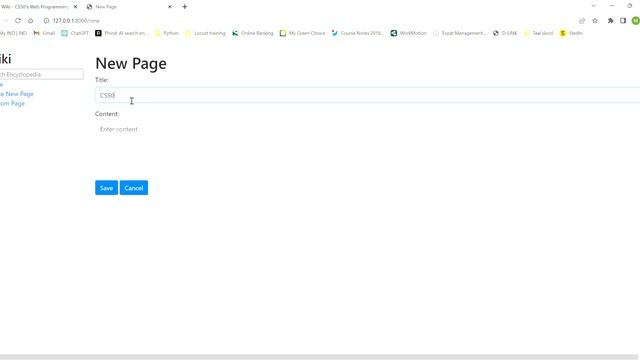Image resolution: width=640 pixels, height=360 pixels.
Task: Open the Stedin bookmark
Action: 571,33
